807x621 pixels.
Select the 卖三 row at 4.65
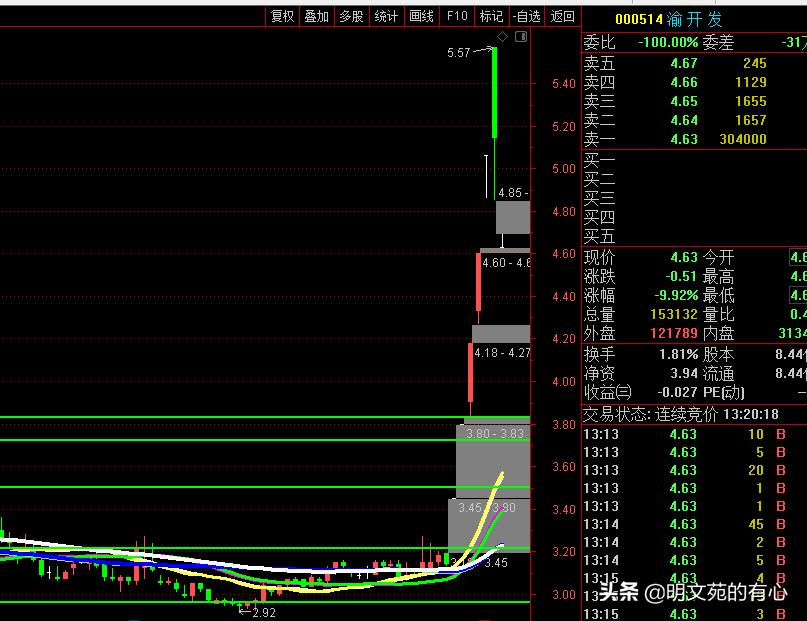point(694,101)
